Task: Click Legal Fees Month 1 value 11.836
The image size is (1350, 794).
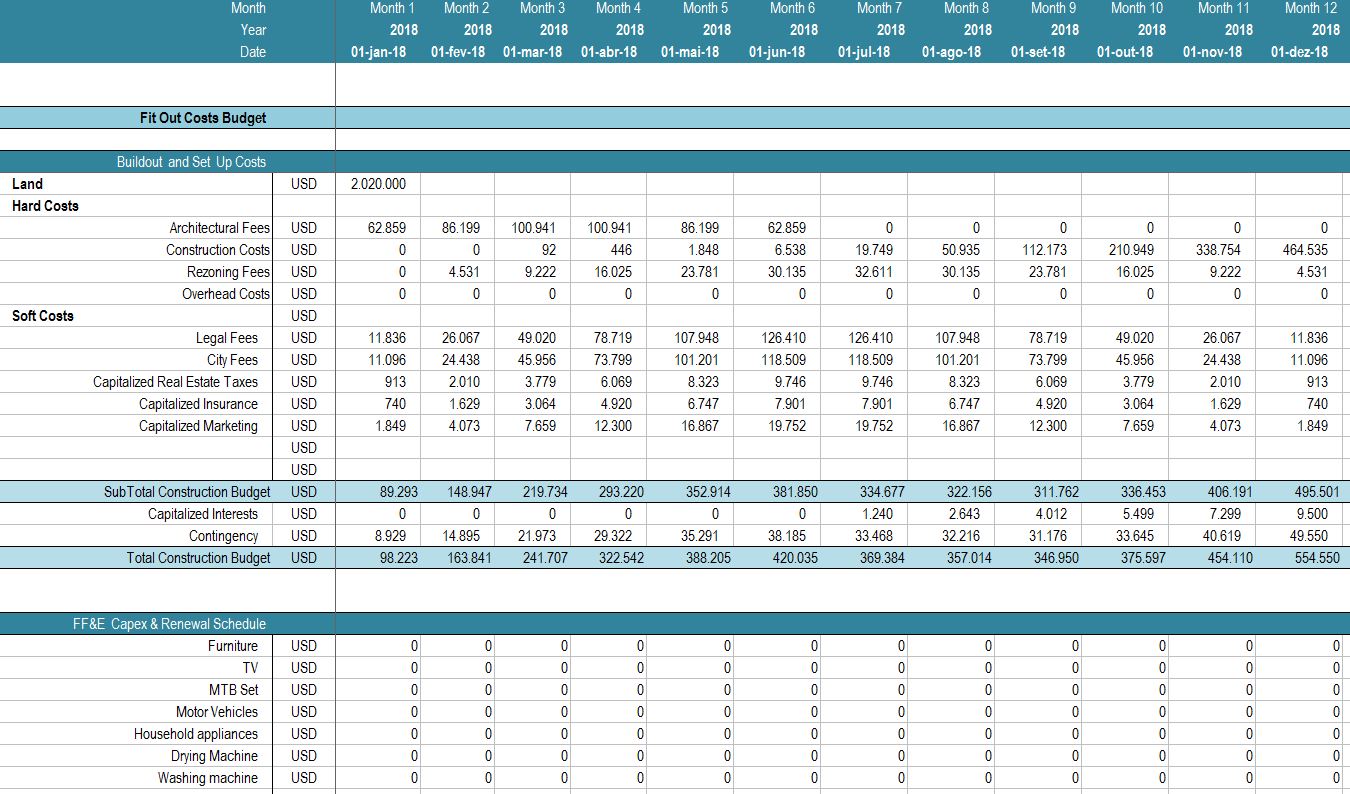Action: 386,338
